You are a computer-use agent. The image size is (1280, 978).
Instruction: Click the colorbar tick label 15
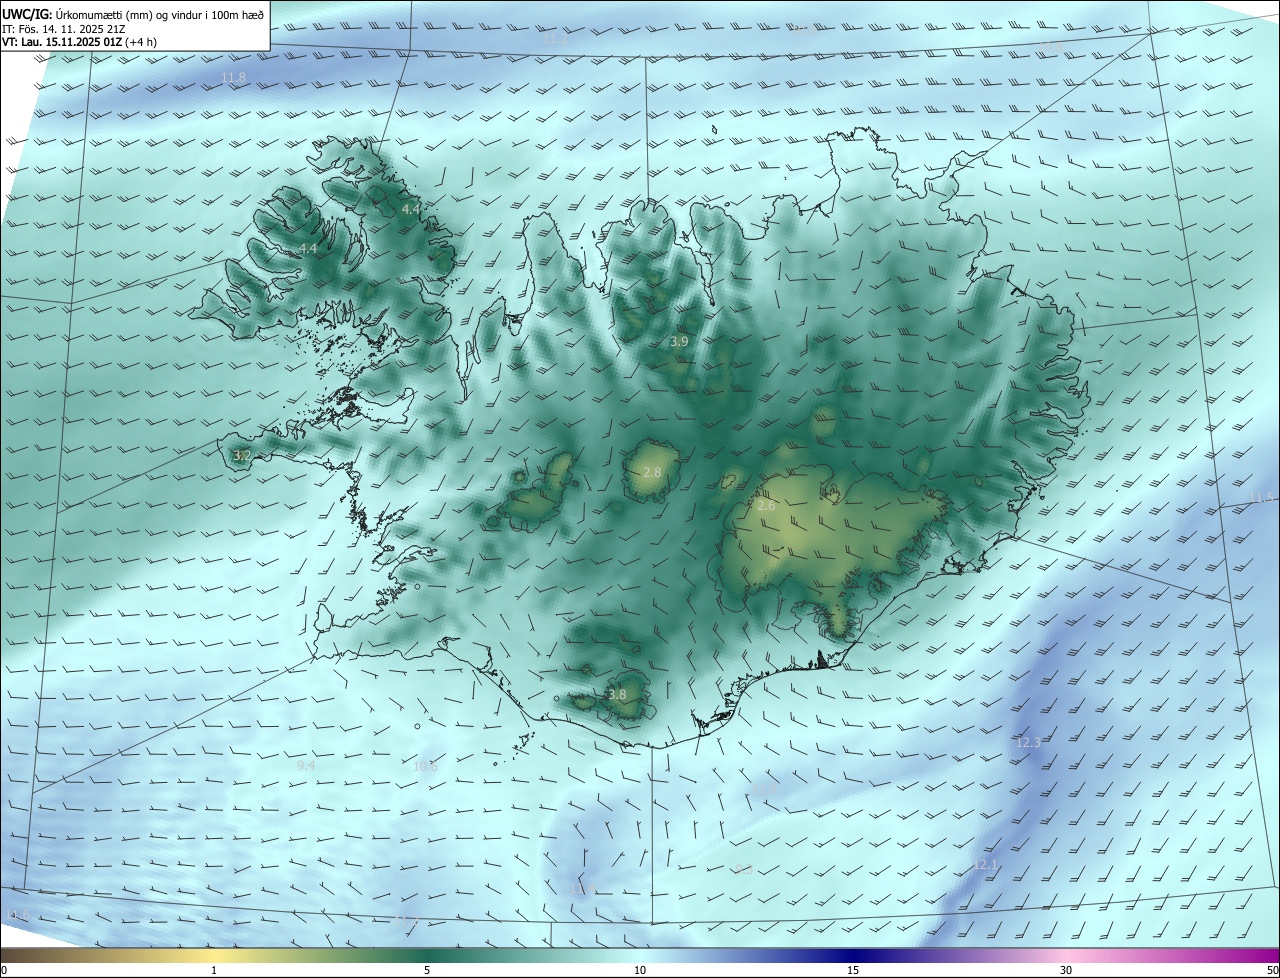853,971
